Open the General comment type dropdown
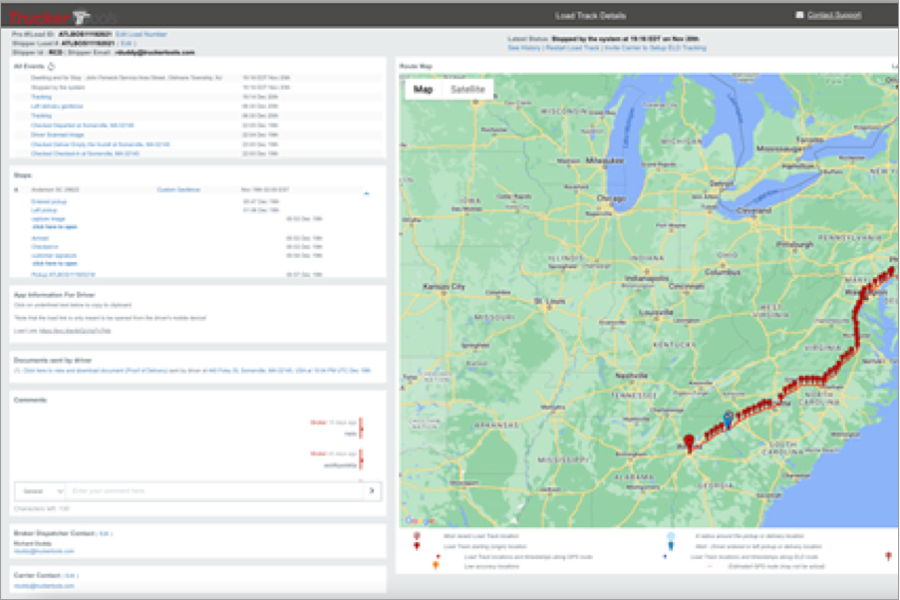Viewport: 900px width, 600px height. [x=40, y=491]
